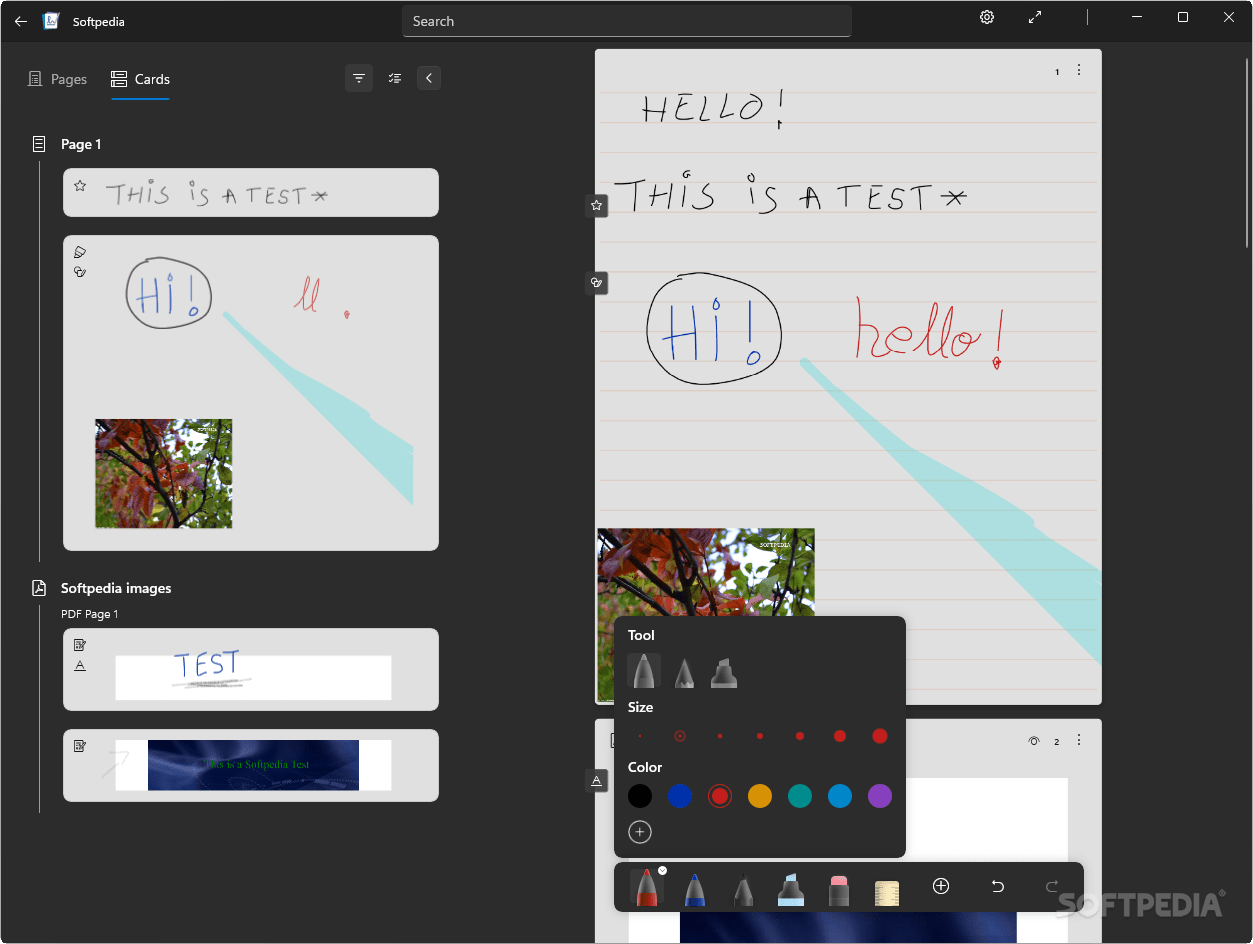Switch to the Pages tab
Screen dimensions: 1253x944
(57, 78)
